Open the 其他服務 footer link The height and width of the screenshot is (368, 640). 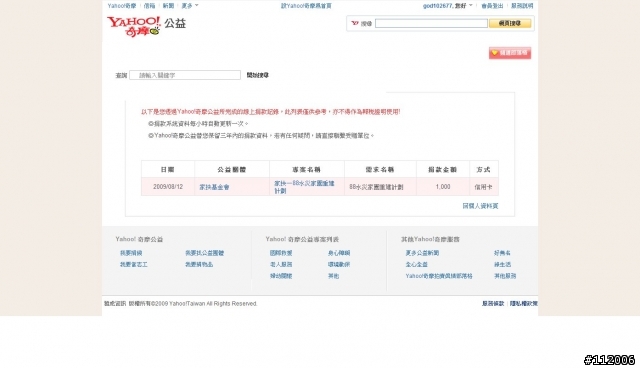505,276
